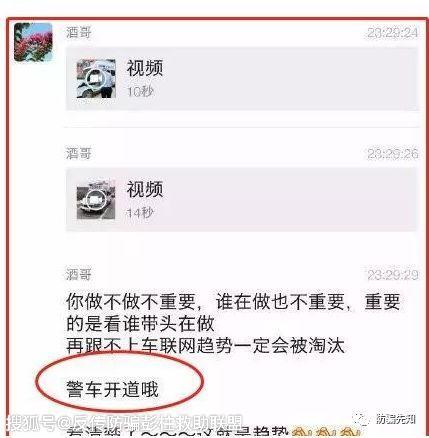This screenshot has height=438, width=429.
Task: Click the WeChat logo beside 防骗先知
Action: (361, 419)
